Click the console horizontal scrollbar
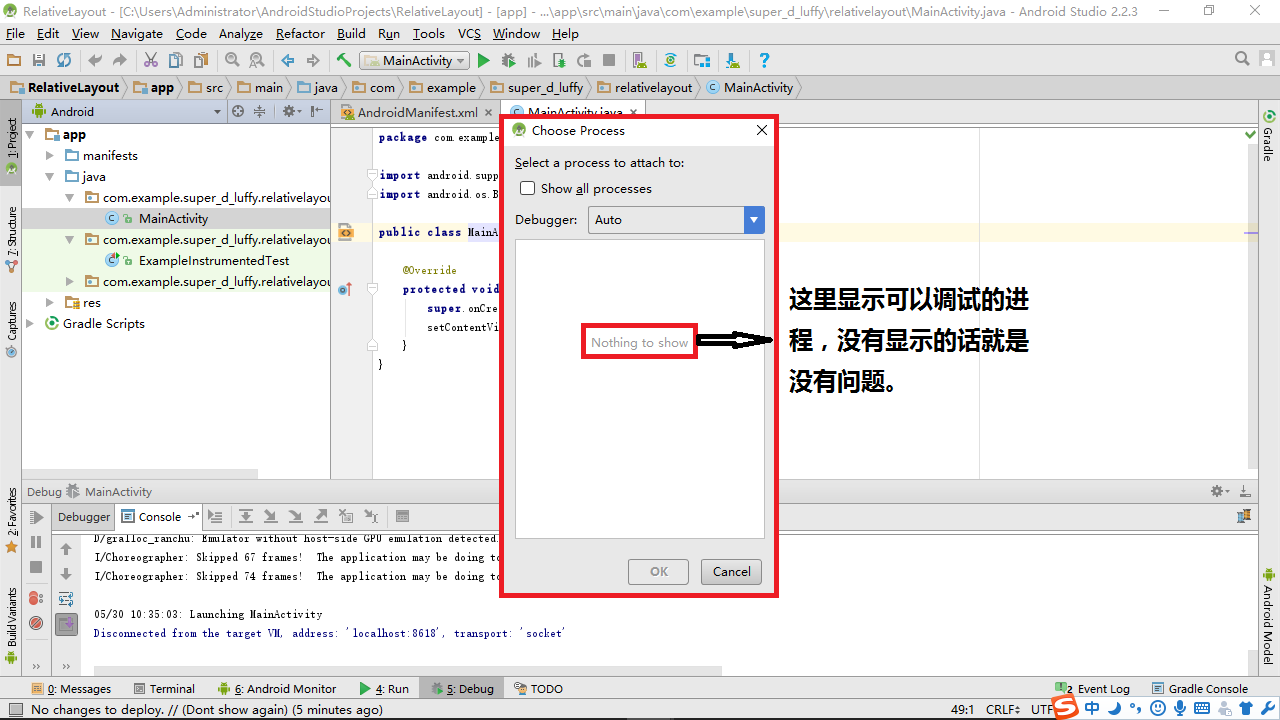1280x720 pixels. point(407,671)
